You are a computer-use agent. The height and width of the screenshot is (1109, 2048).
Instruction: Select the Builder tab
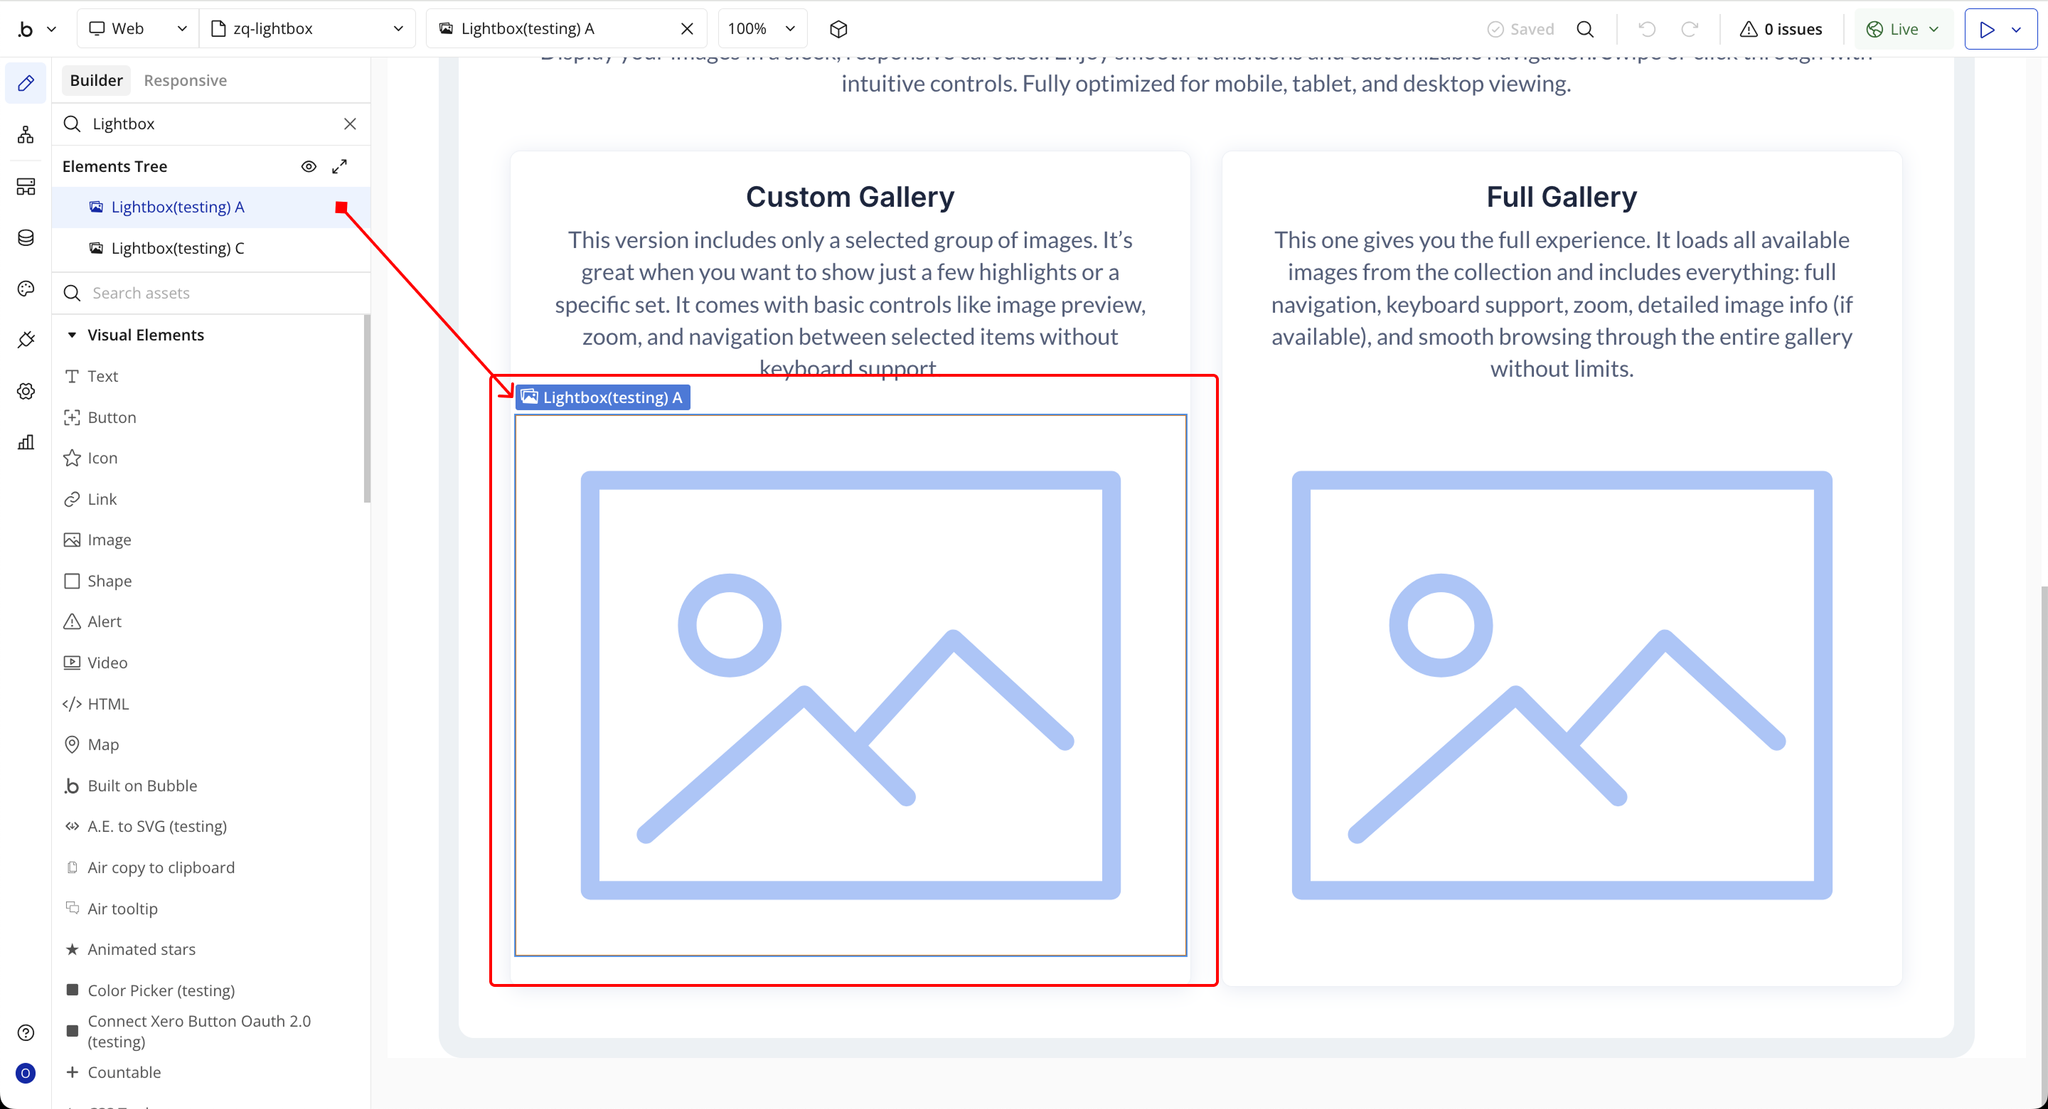(96, 80)
